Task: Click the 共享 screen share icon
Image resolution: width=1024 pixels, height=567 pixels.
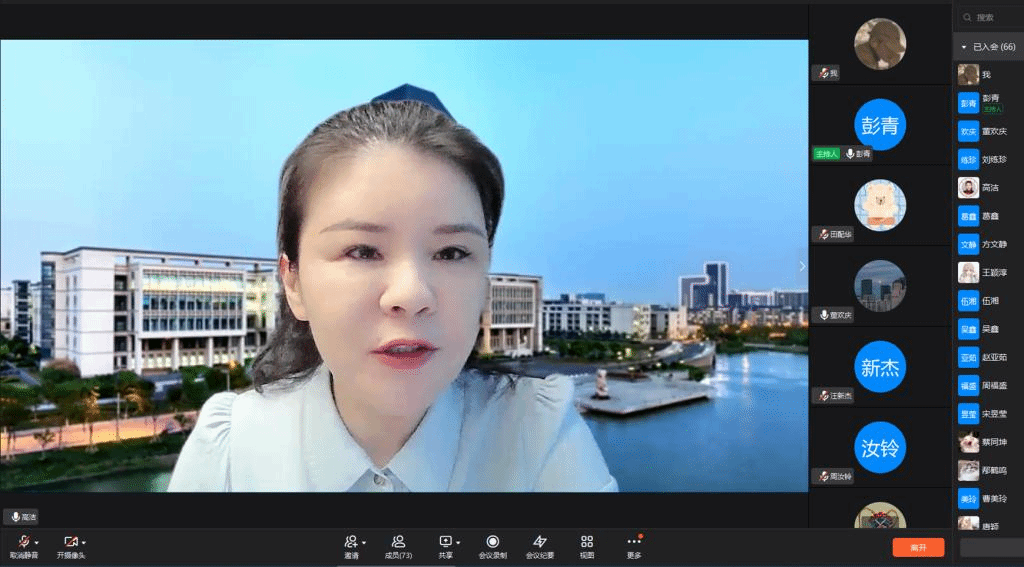Action: click(445, 541)
